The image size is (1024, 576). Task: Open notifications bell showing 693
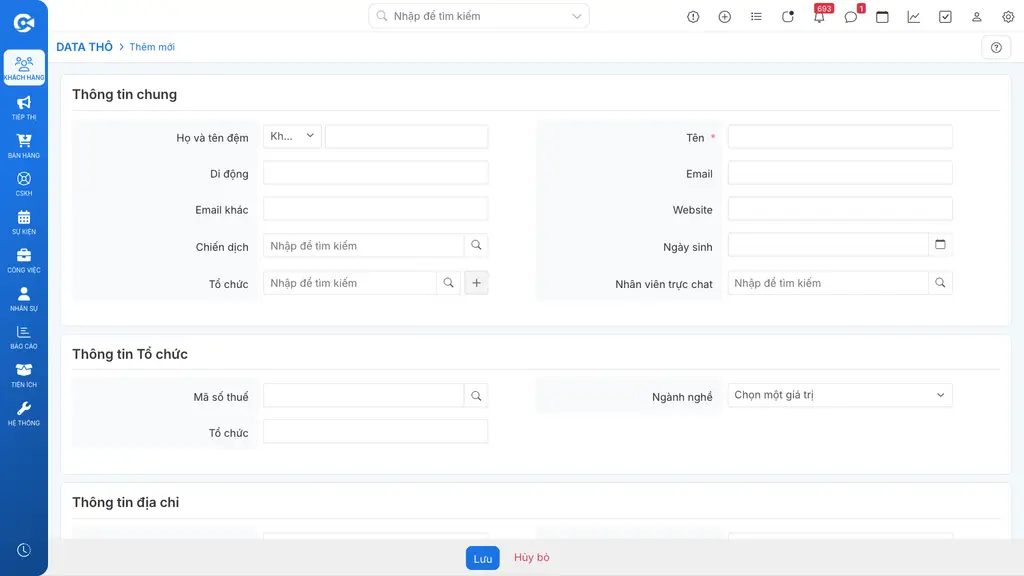tap(819, 17)
